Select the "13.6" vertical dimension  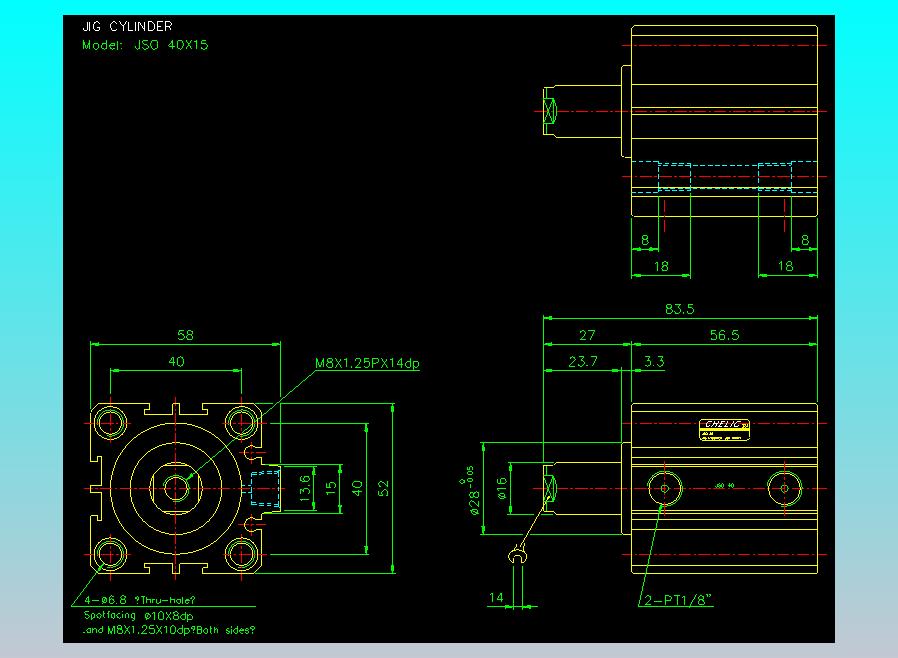[x=305, y=488]
